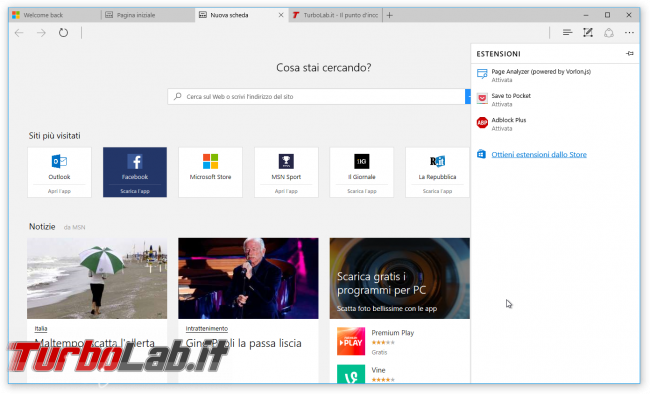Open the Il Giornale tile
The height and width of the screenshot is (394, 650).
click(x=361, y=172)
